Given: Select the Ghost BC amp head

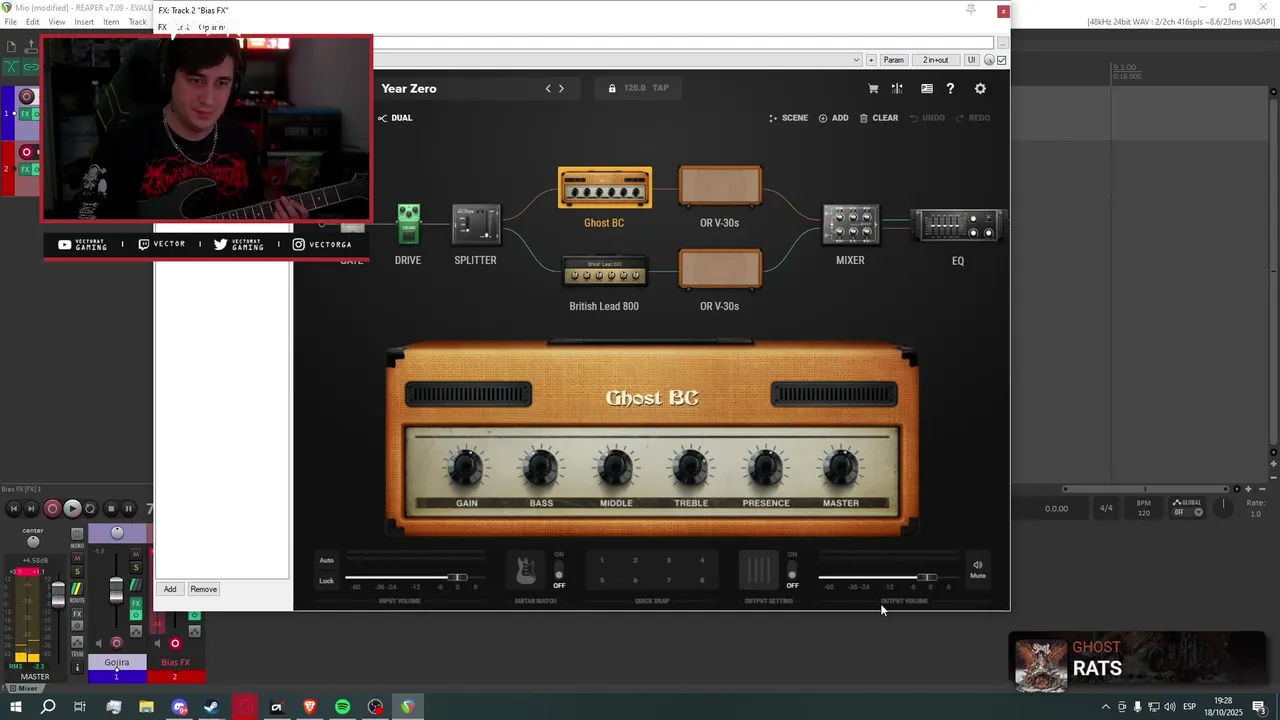Looking at the screenshot, I should click(604, 188).
